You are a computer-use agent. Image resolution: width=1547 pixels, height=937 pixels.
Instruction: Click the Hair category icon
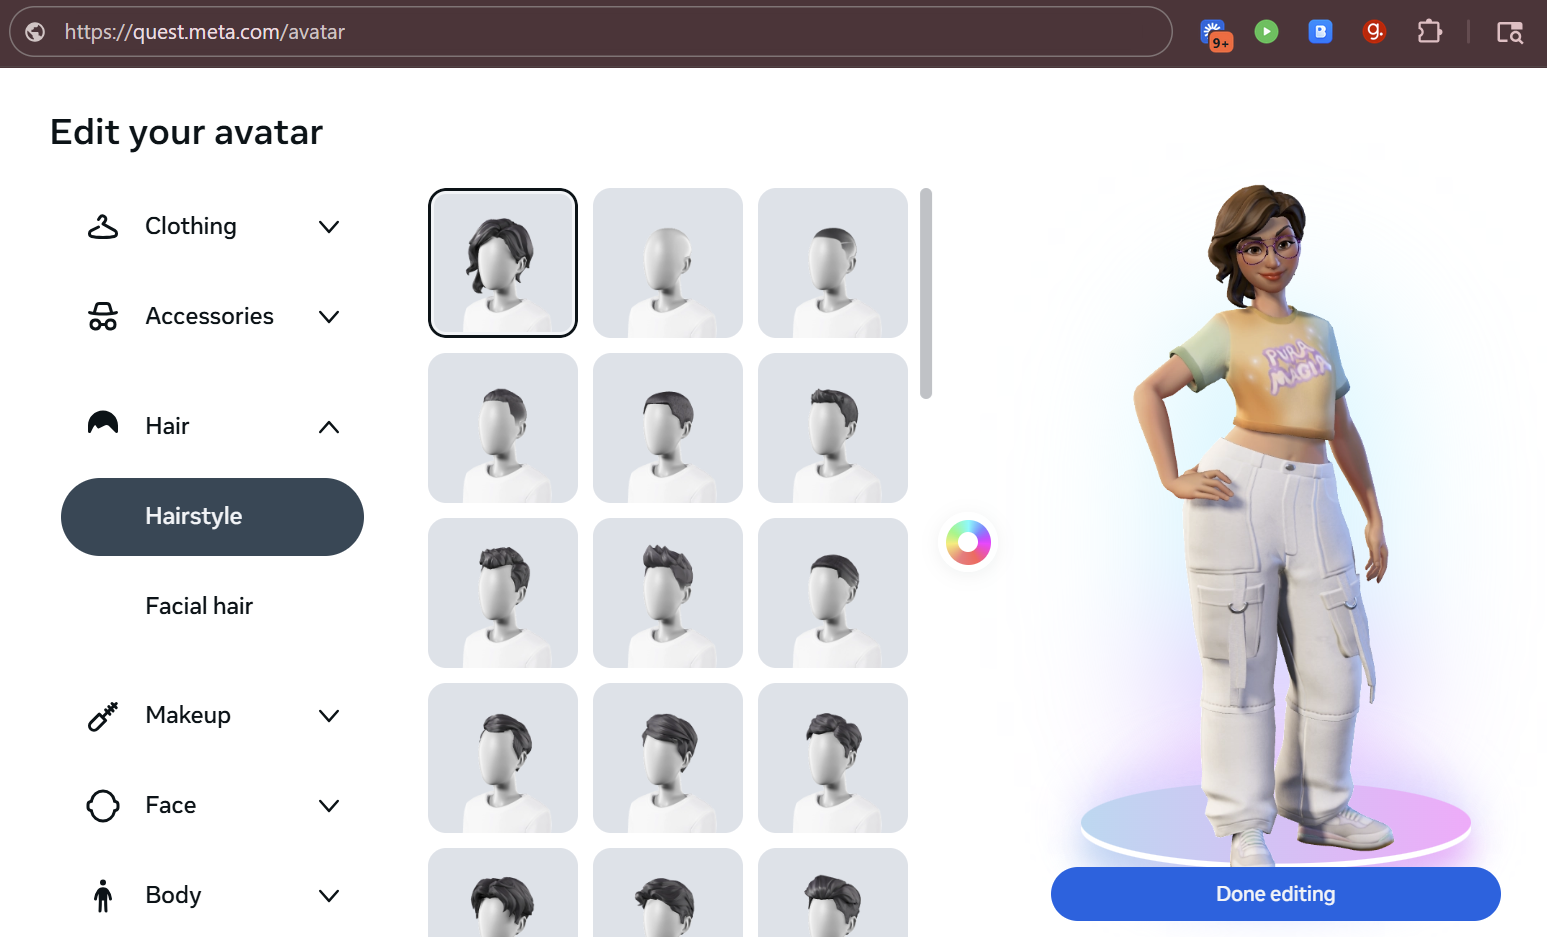tap(103, 425)
